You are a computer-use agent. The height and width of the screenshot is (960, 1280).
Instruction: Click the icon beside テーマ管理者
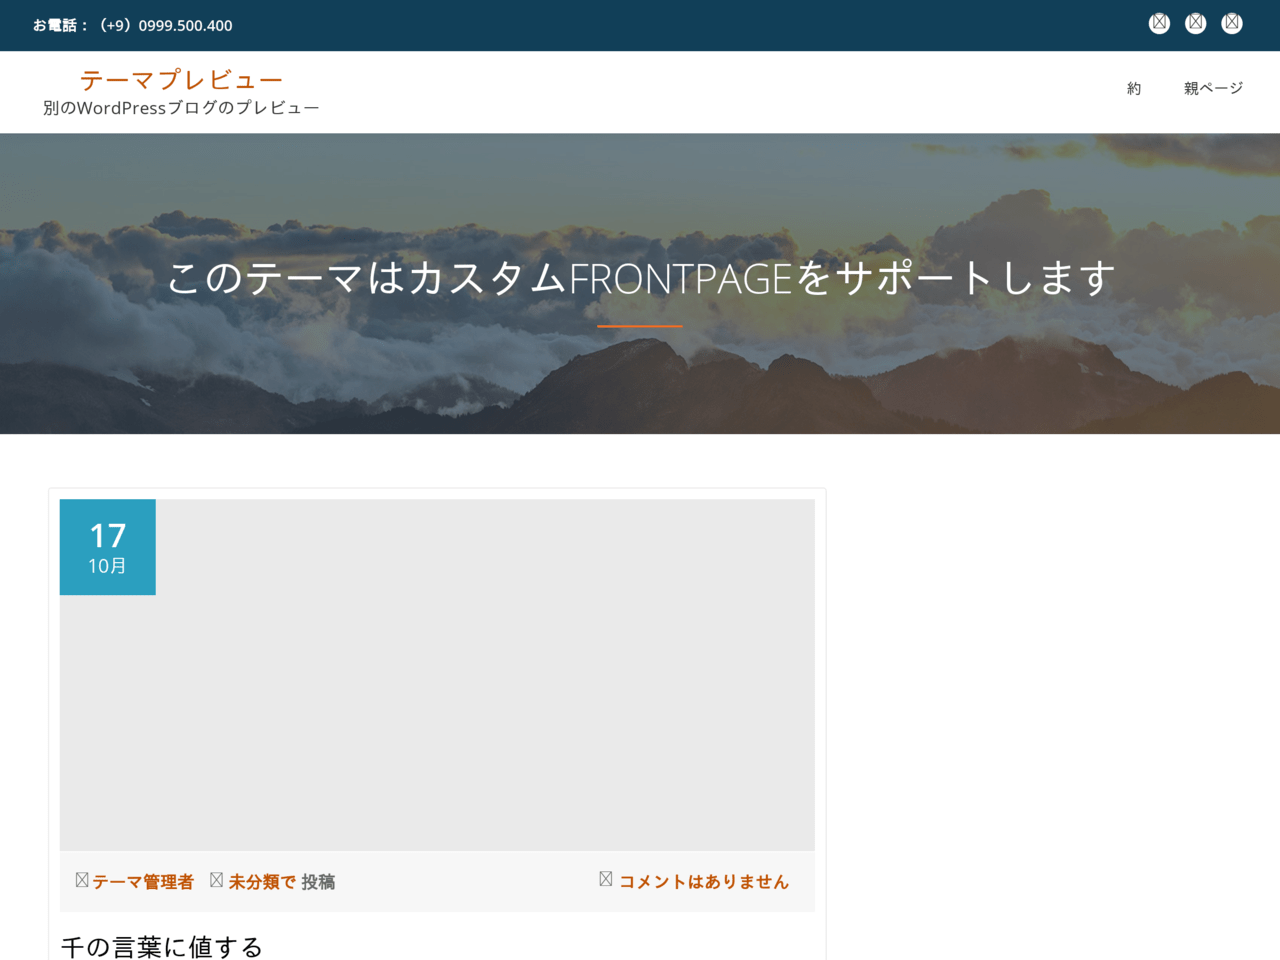tap(82, 880)
